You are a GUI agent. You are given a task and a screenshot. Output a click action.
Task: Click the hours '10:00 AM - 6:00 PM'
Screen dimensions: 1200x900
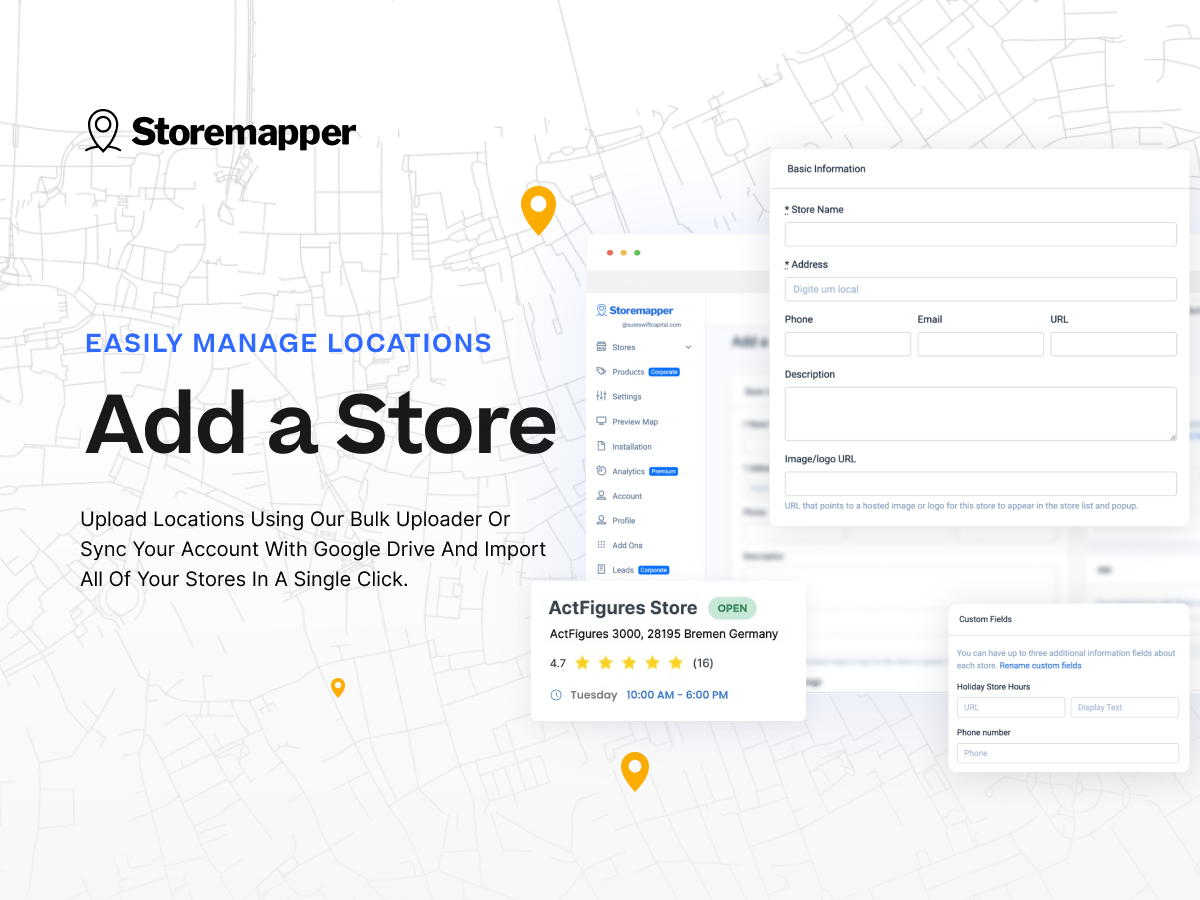point(677,695)
